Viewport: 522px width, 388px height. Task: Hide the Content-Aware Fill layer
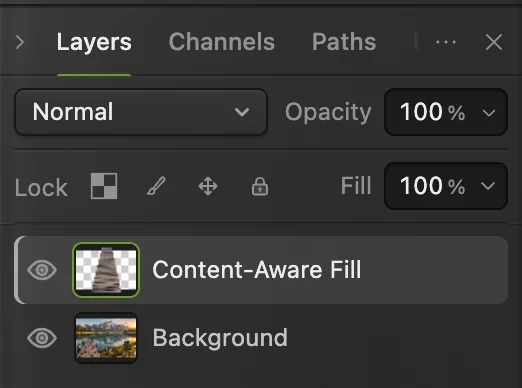coord(42,270)
